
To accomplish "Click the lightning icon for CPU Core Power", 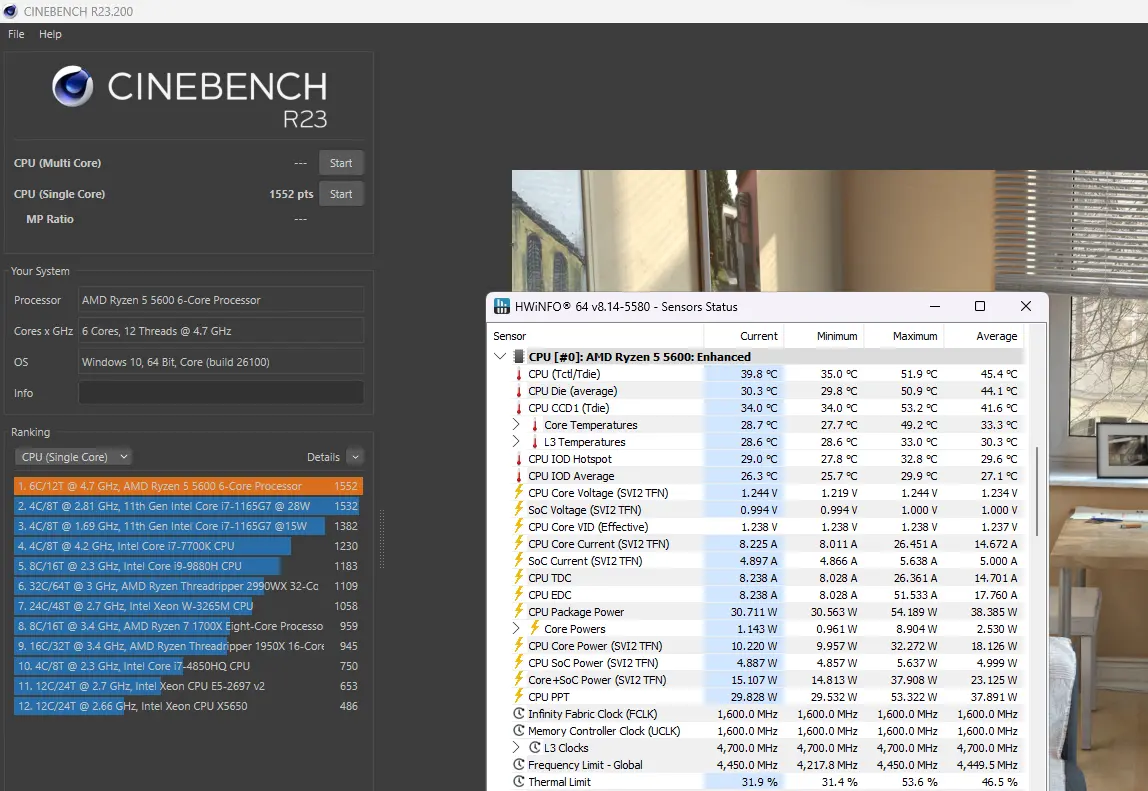I will [x=519, y=645].
